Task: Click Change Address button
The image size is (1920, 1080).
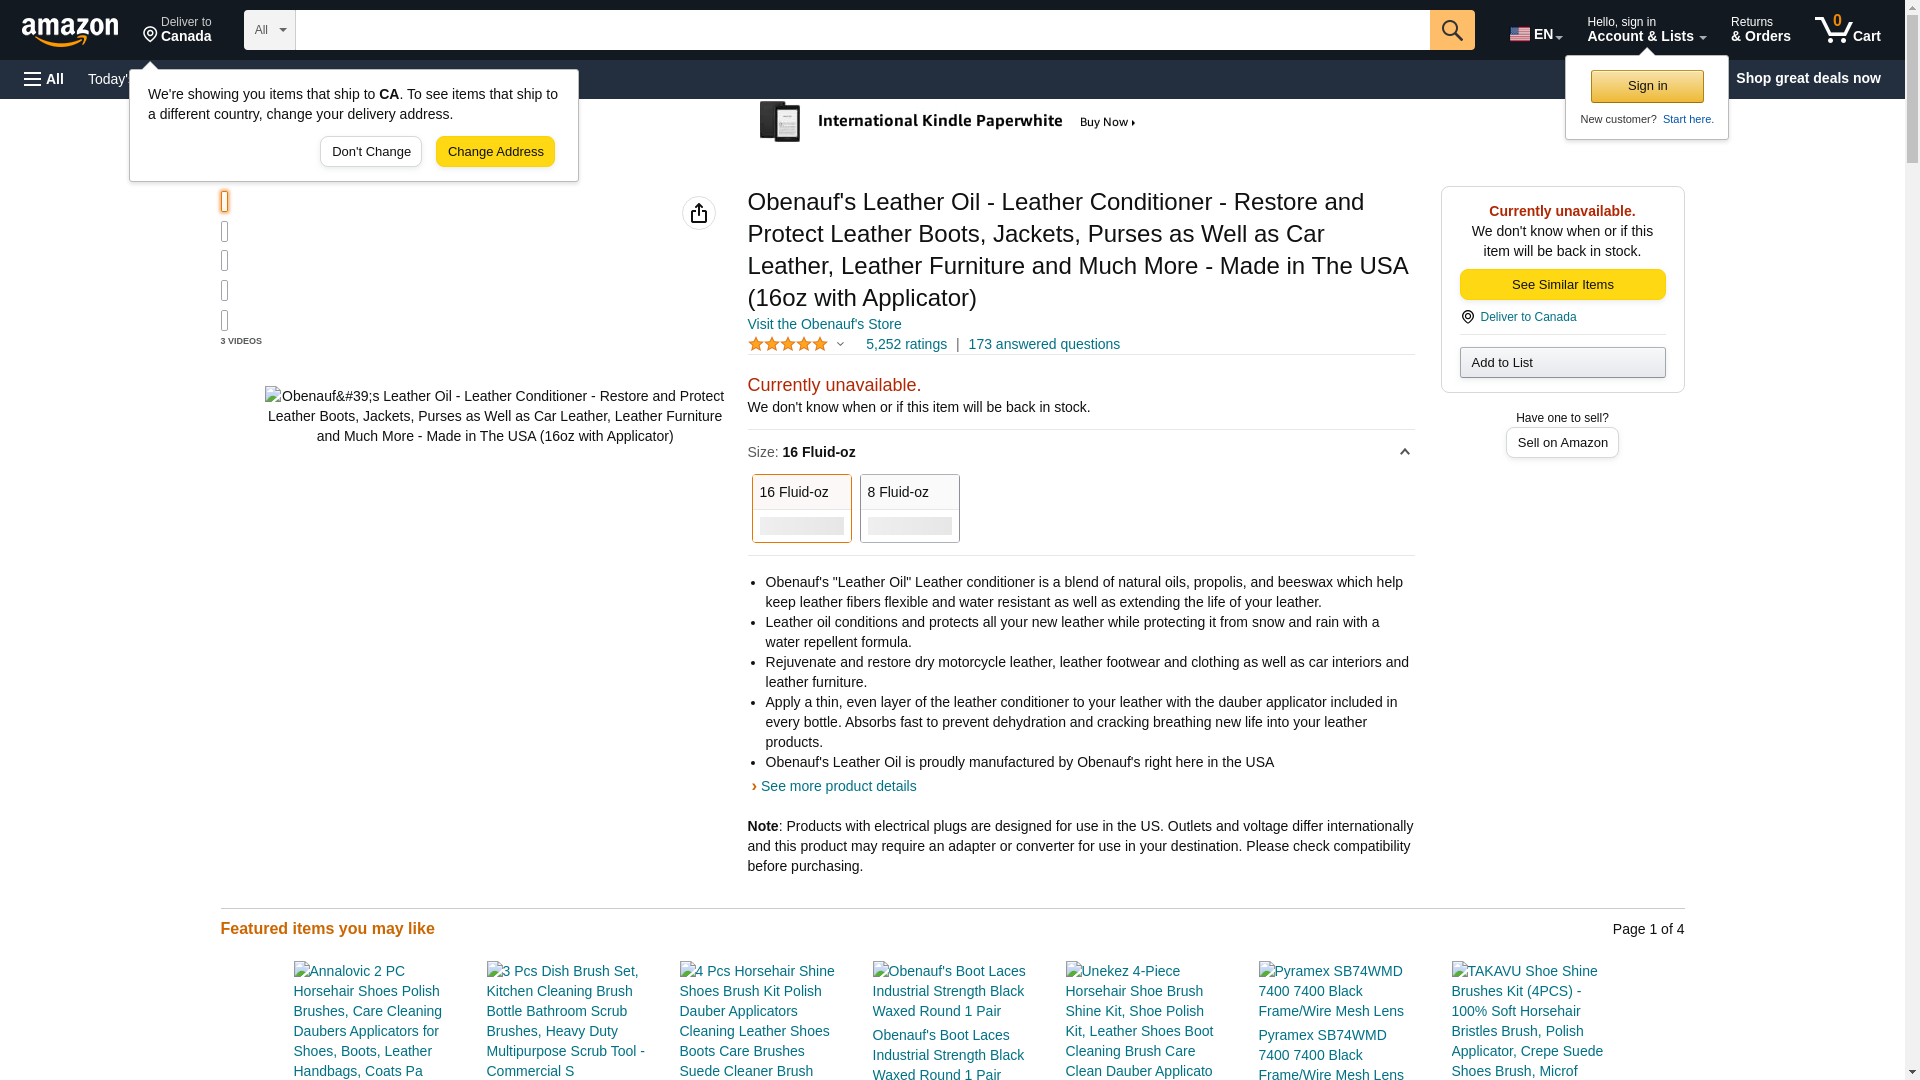Action: (495, 152)
